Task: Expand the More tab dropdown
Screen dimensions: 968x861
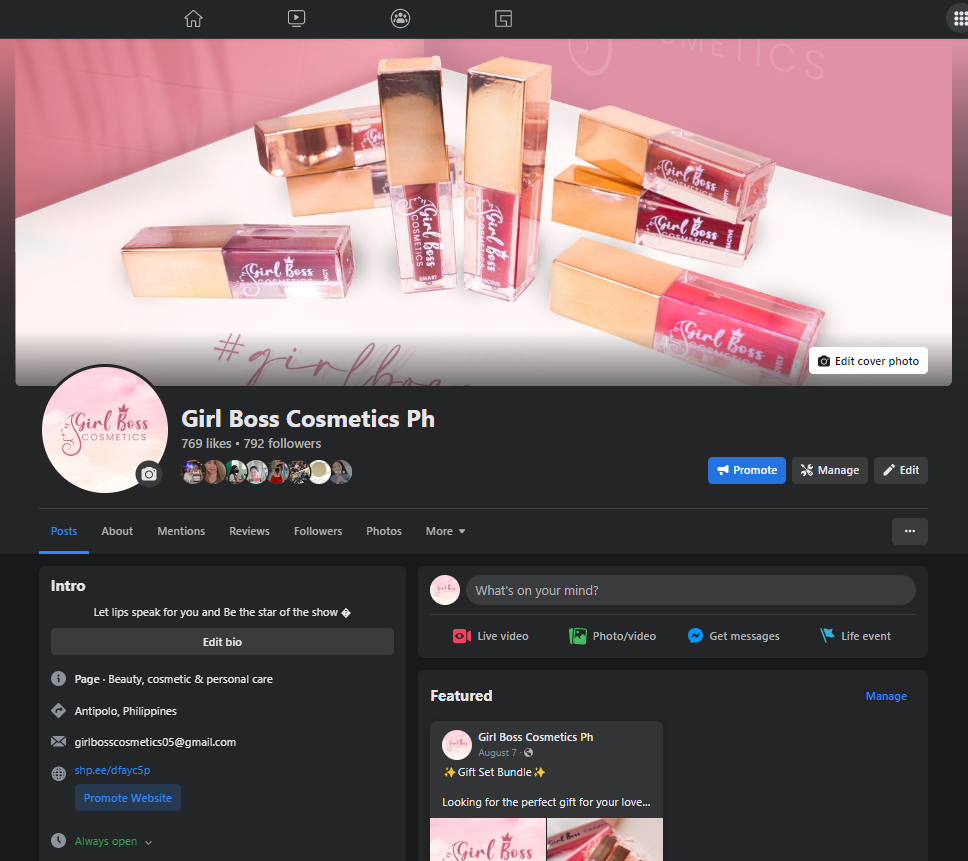Action: click(x=445, y=531)
